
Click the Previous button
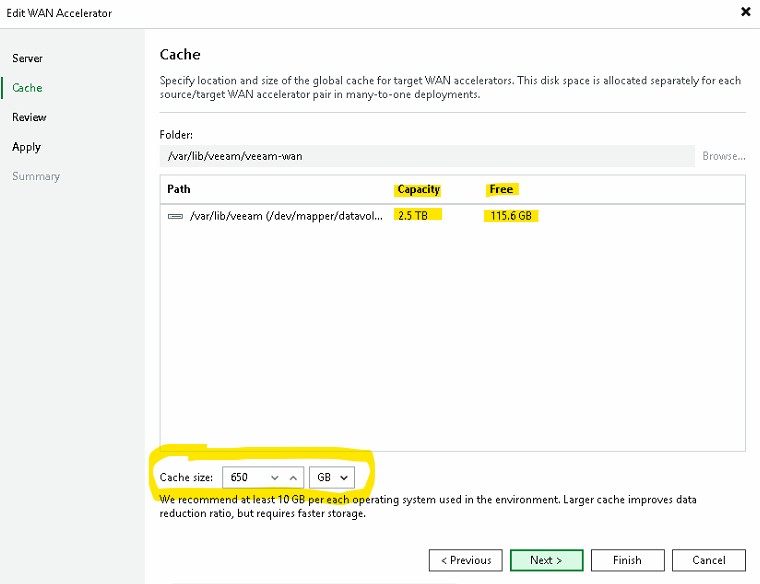pos(466,560)
